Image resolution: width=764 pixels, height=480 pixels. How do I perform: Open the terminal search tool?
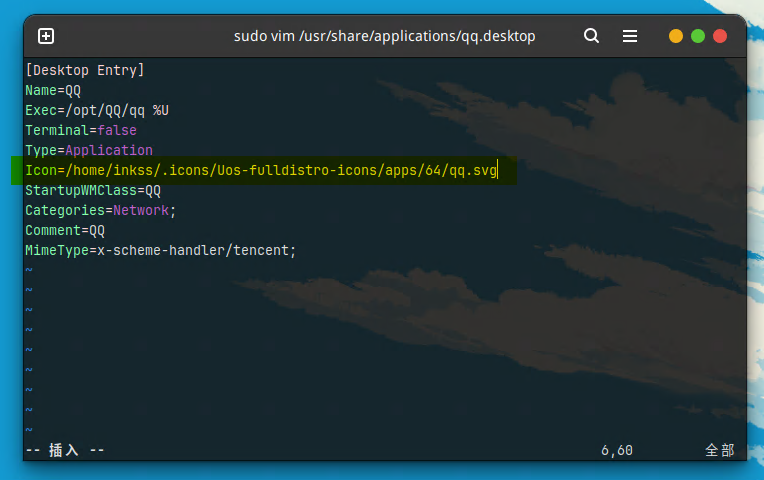point(591,36)
